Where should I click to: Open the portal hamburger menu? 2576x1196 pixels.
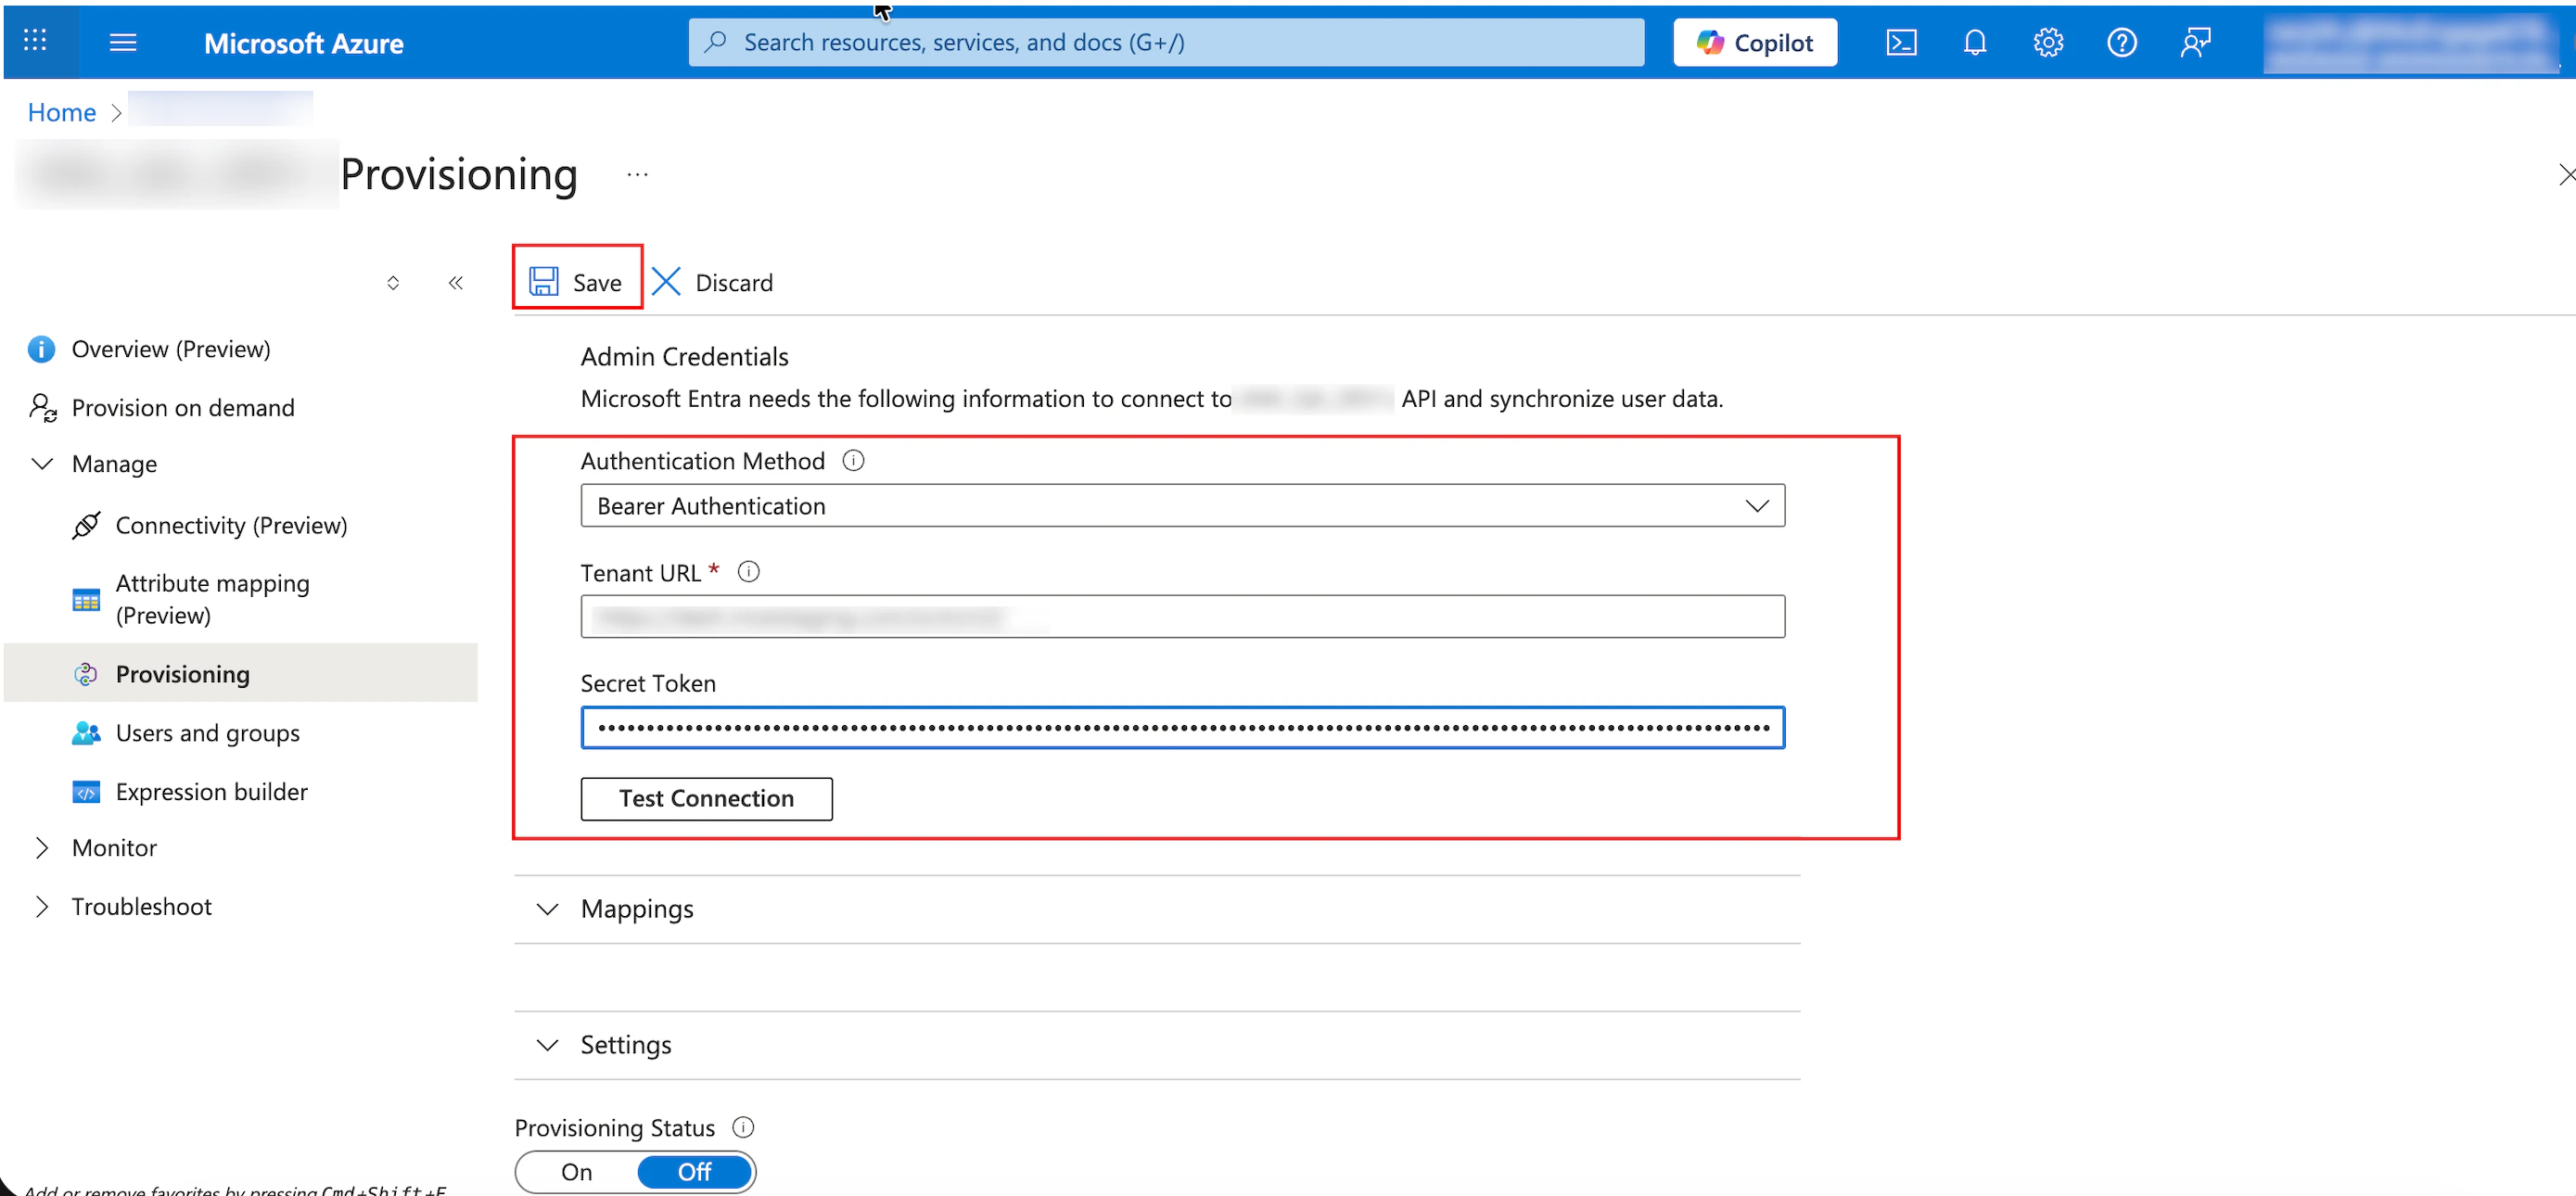pyautogui.click(x=123, y=42)
